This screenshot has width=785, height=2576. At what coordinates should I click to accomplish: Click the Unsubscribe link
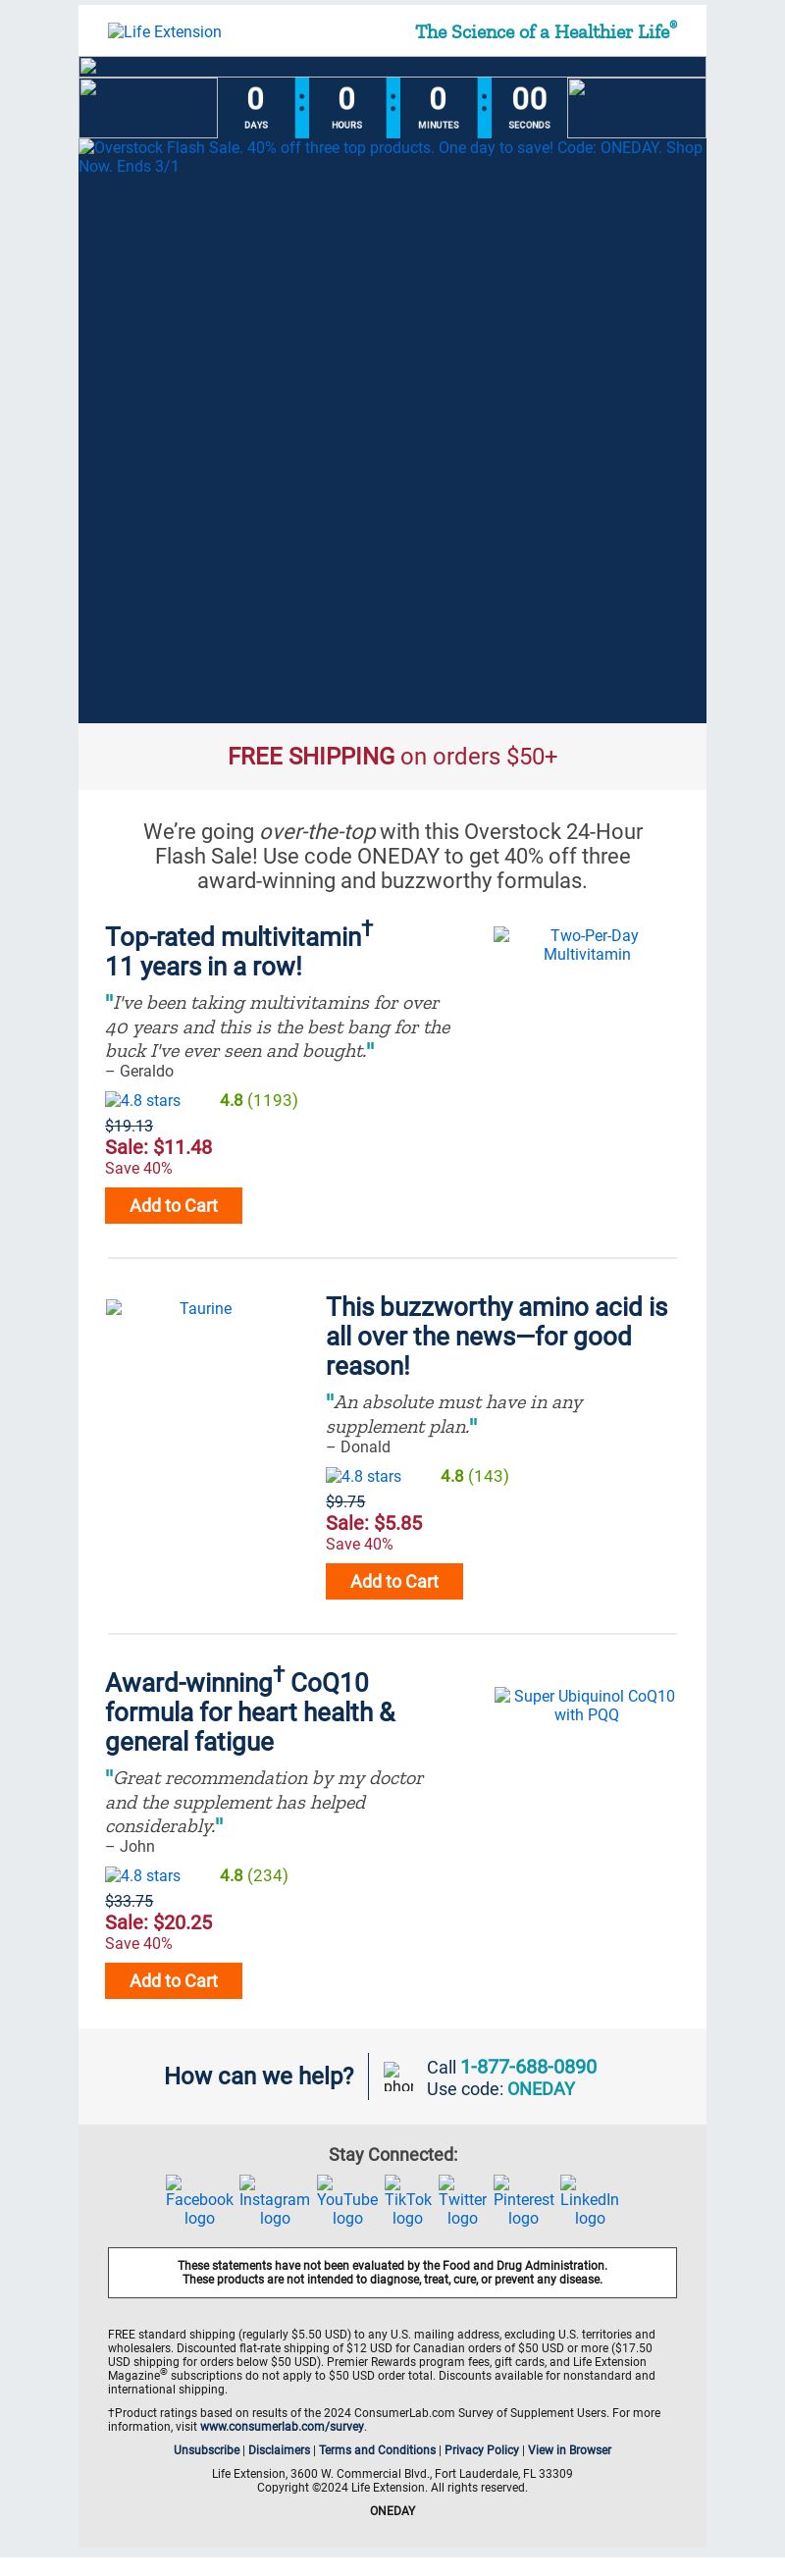click(206, 2449)
